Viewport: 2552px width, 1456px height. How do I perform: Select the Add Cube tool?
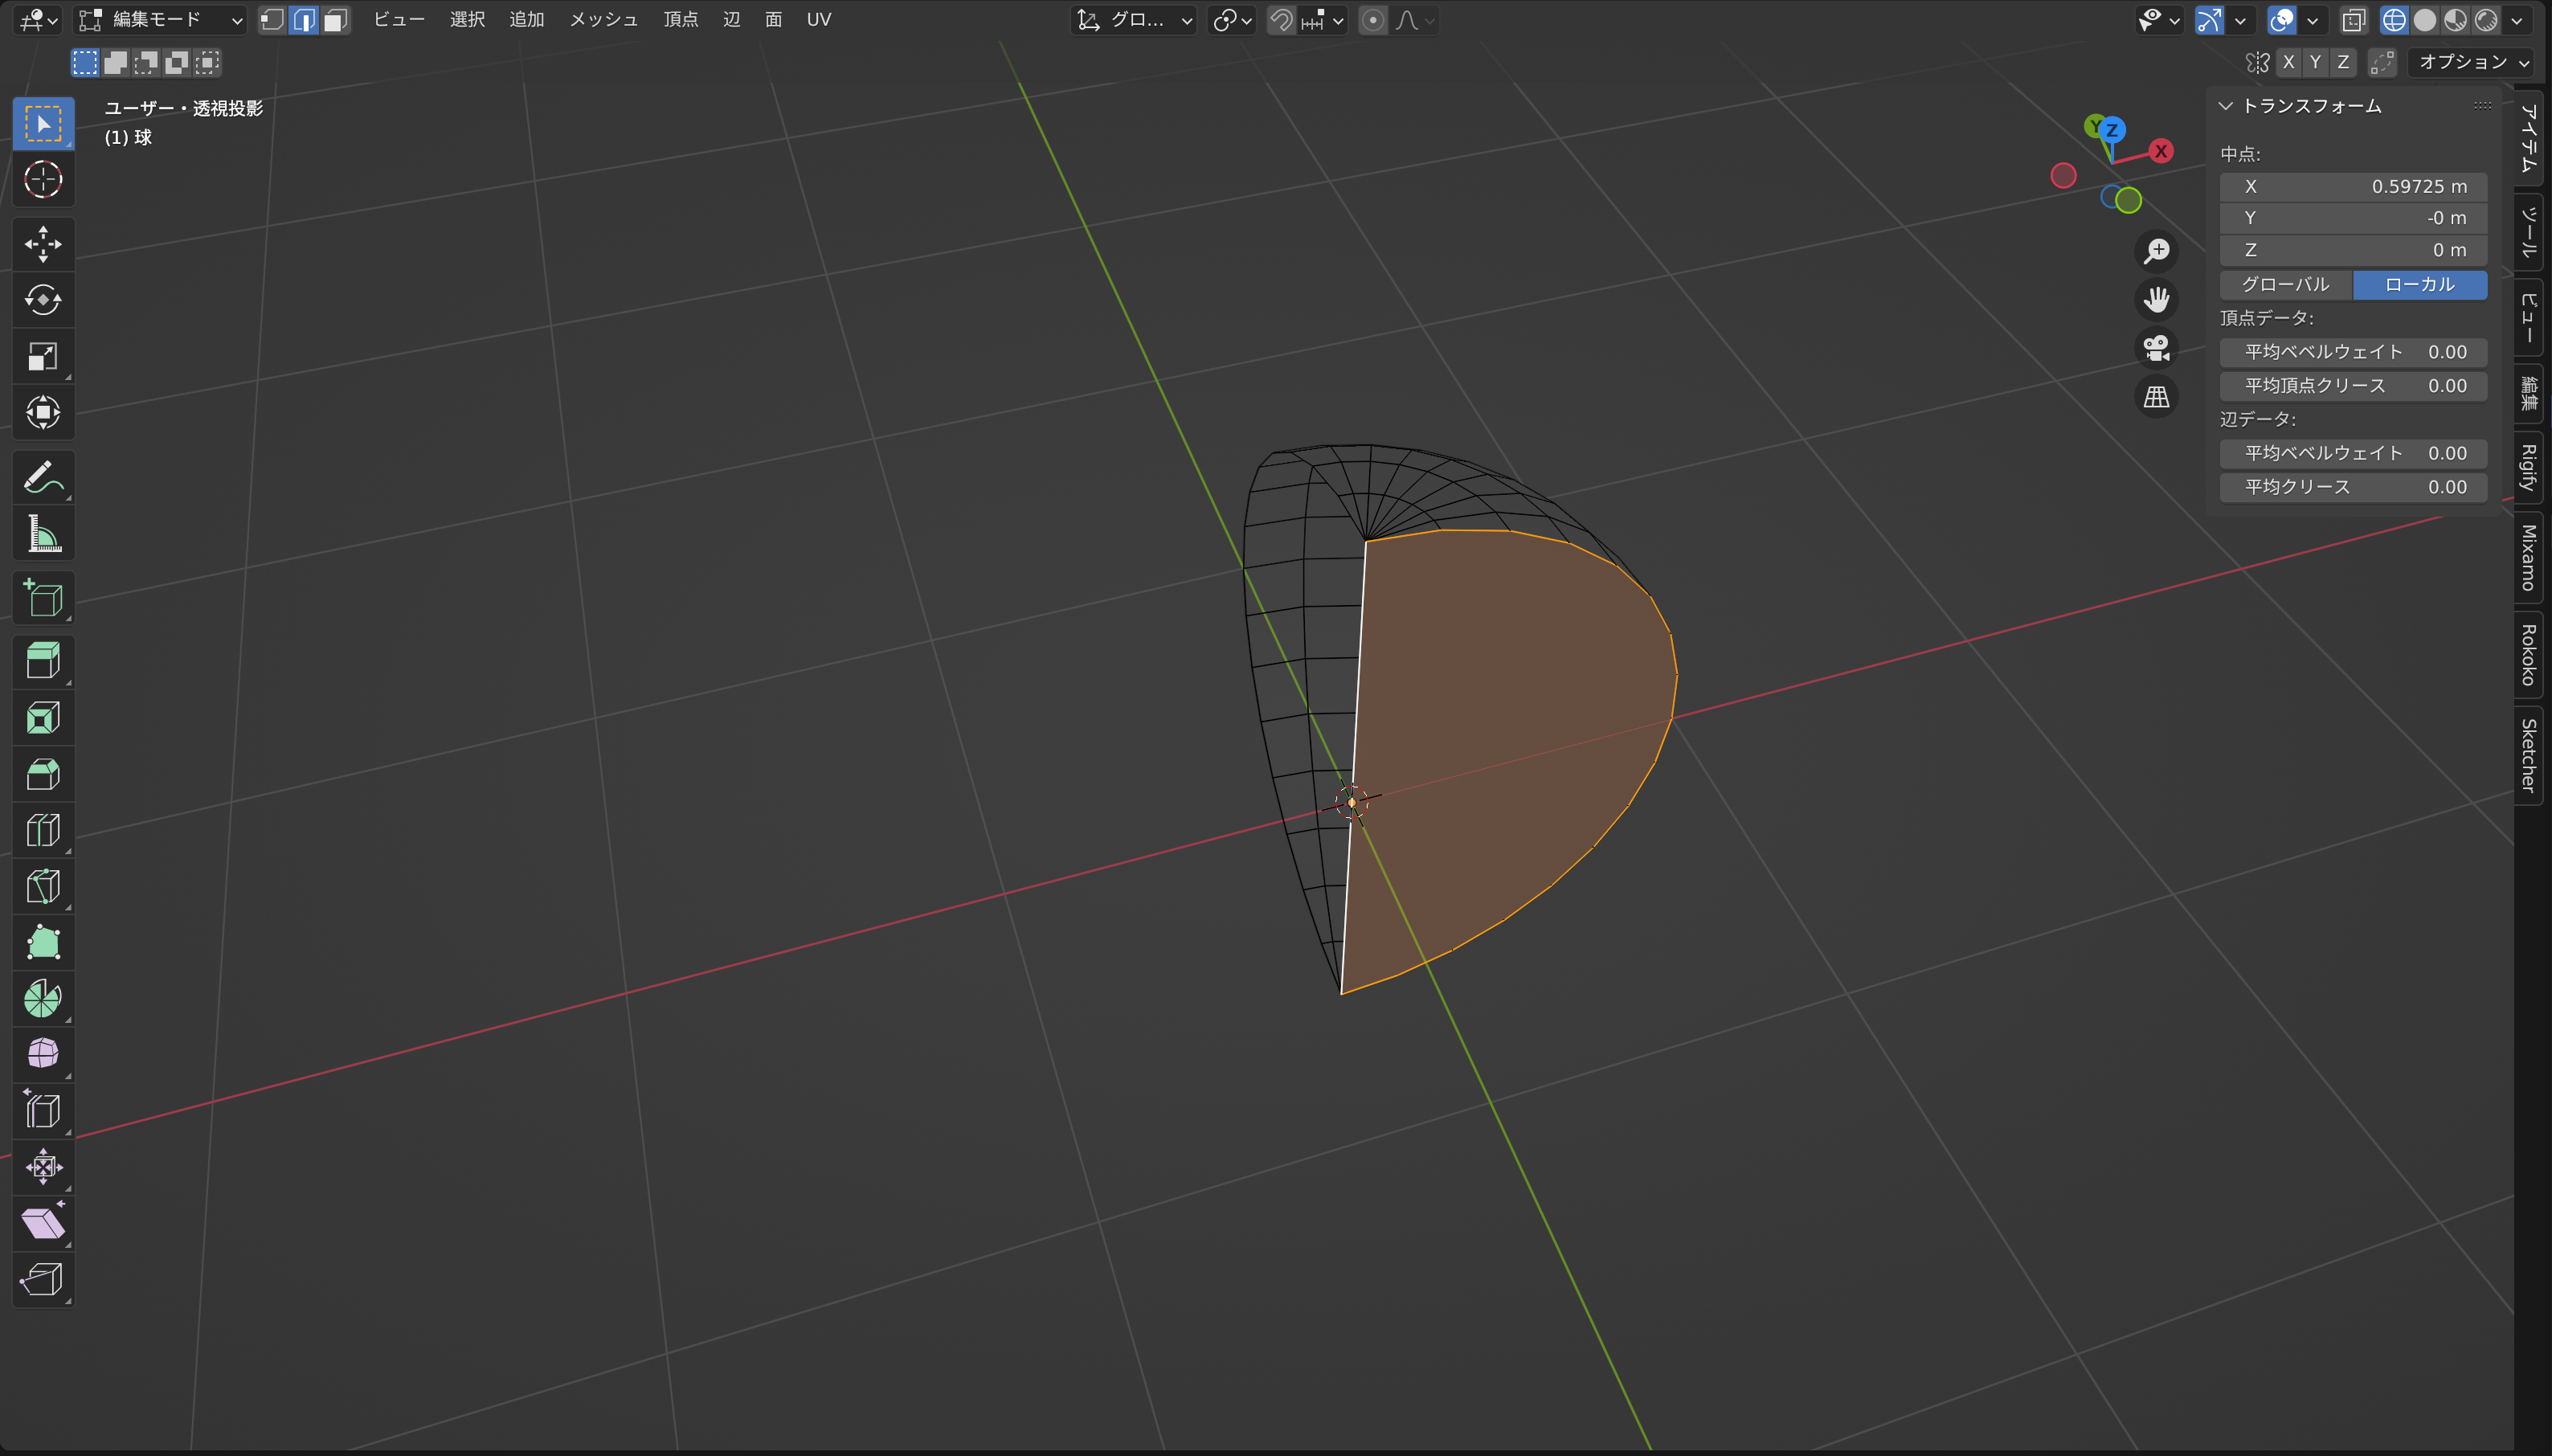pyautogui.click(x=43, y=598)
